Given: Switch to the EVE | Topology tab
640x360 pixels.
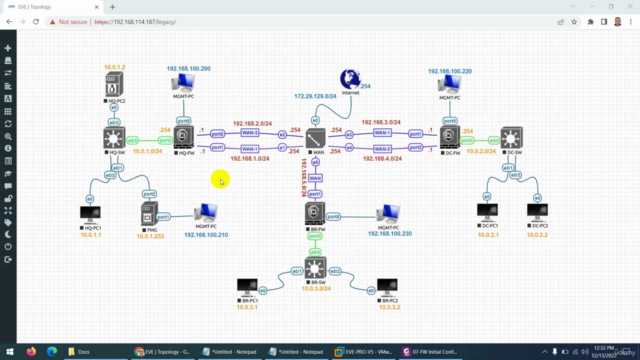Looking at the screenshot, I should coord(52,7).
